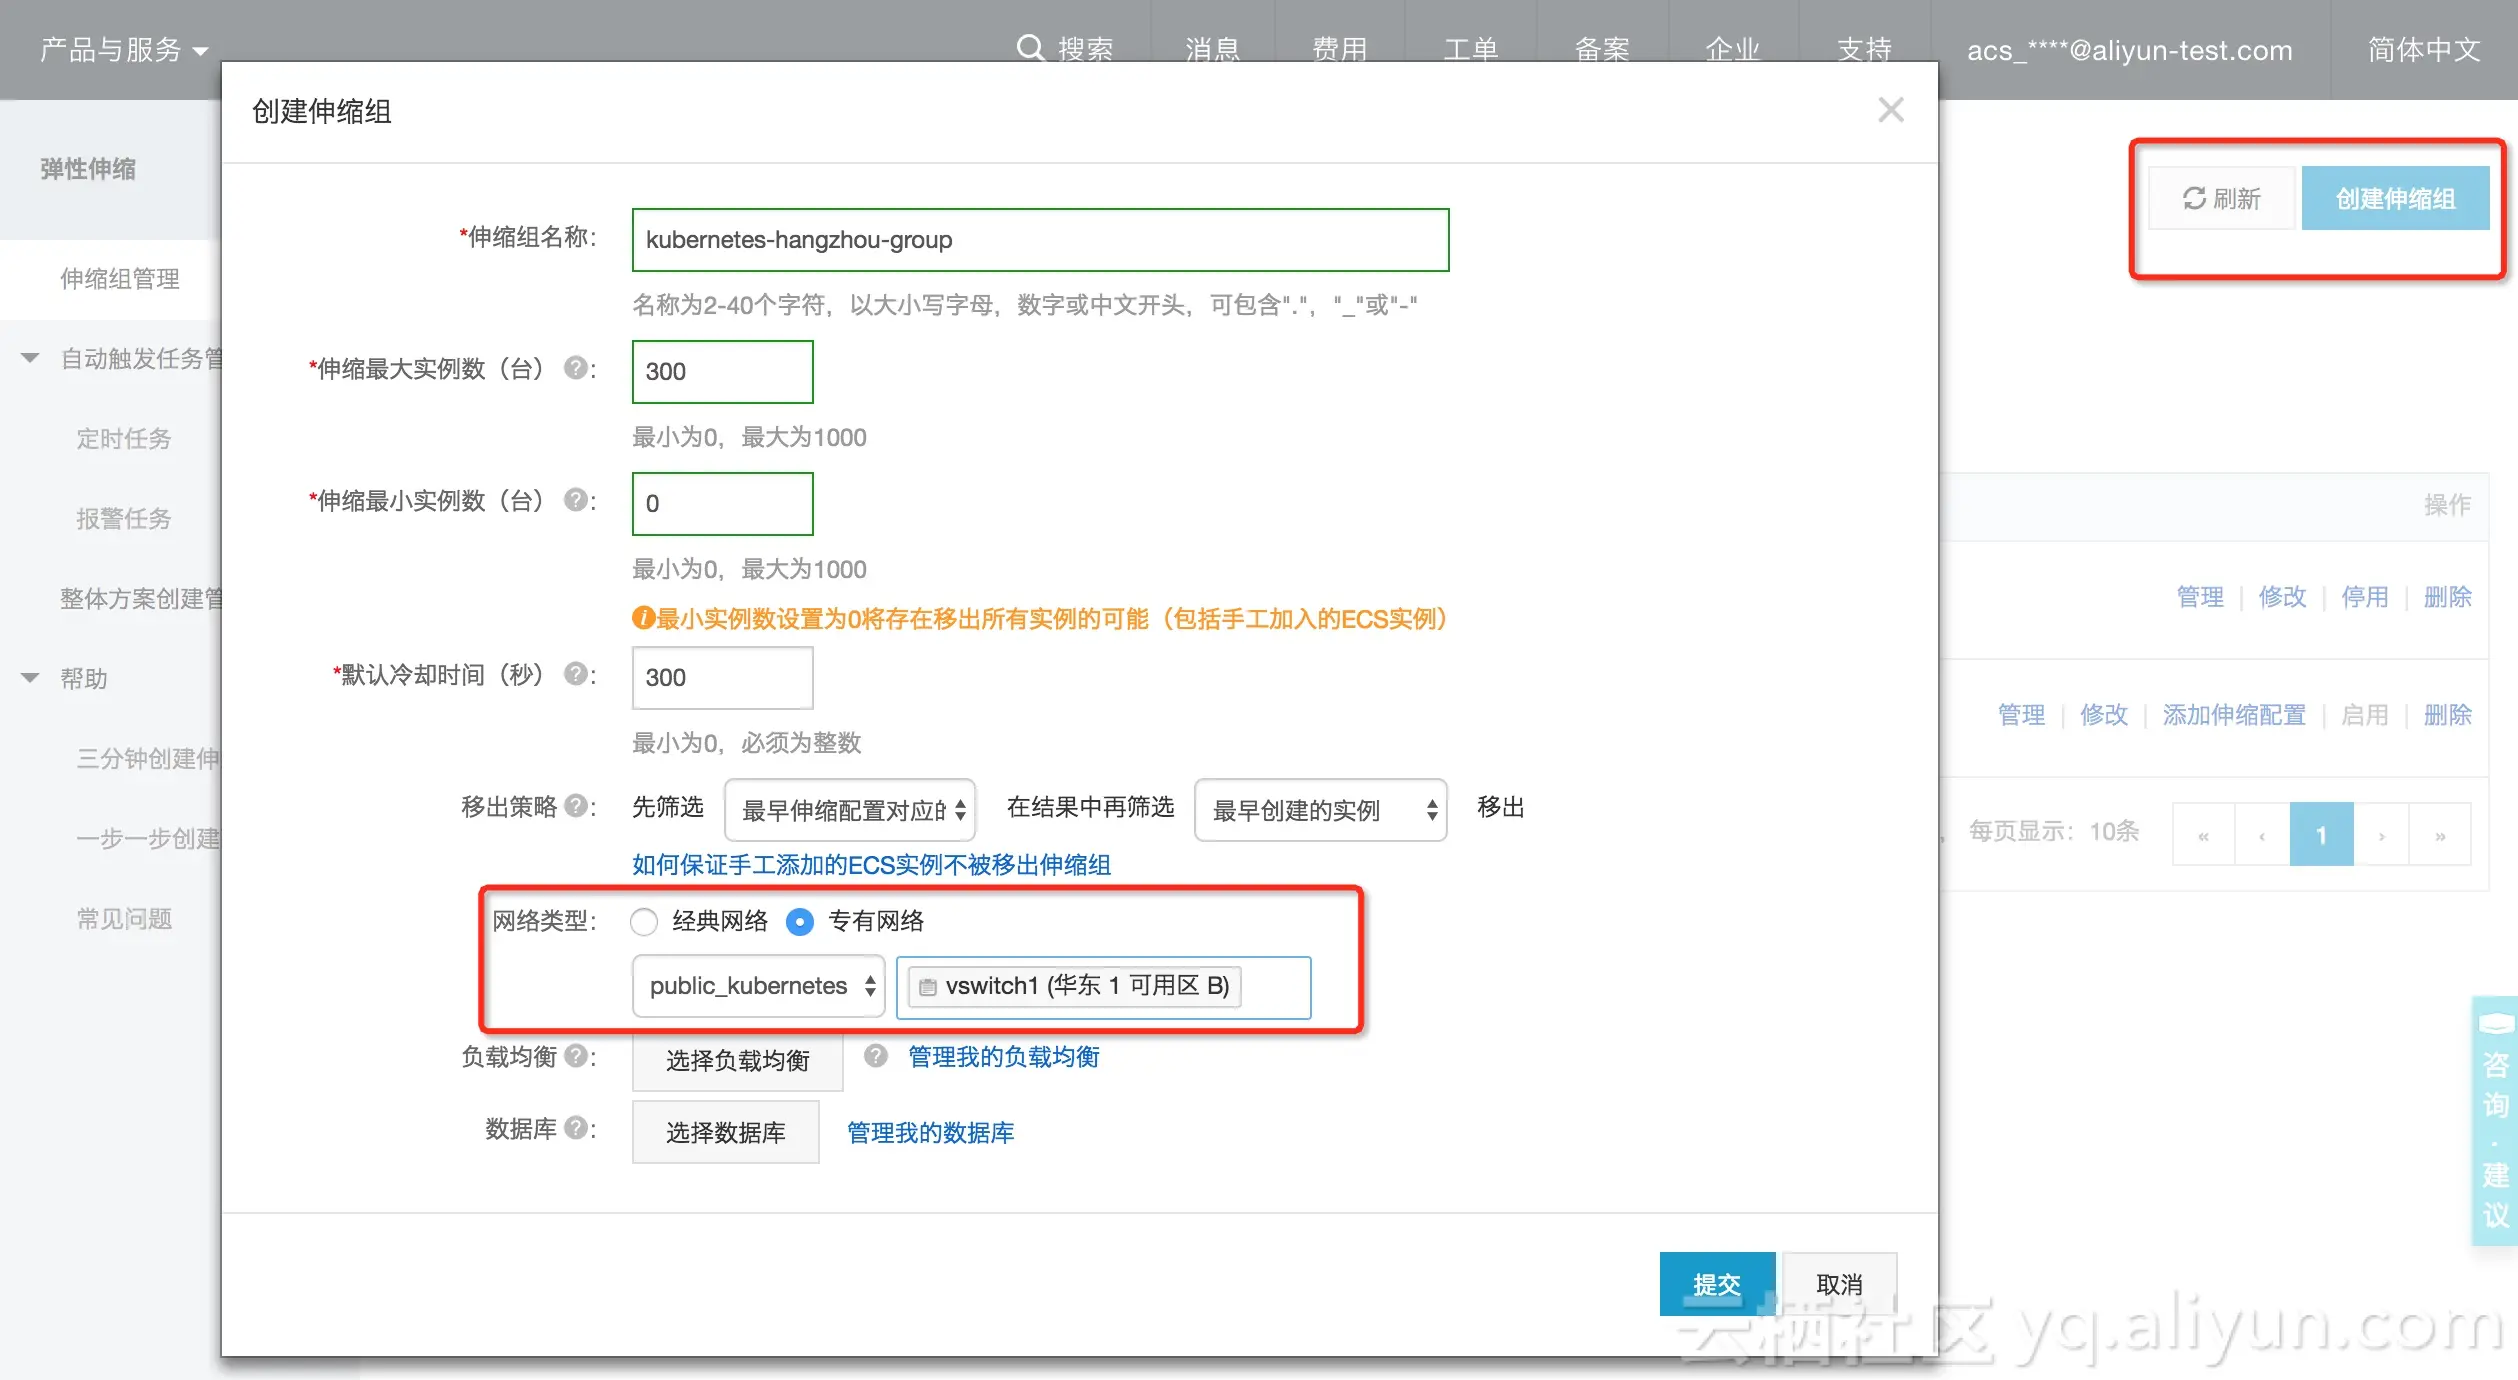
Task: Click help icon beside 伸缩最大实例数
Action: 575,368
